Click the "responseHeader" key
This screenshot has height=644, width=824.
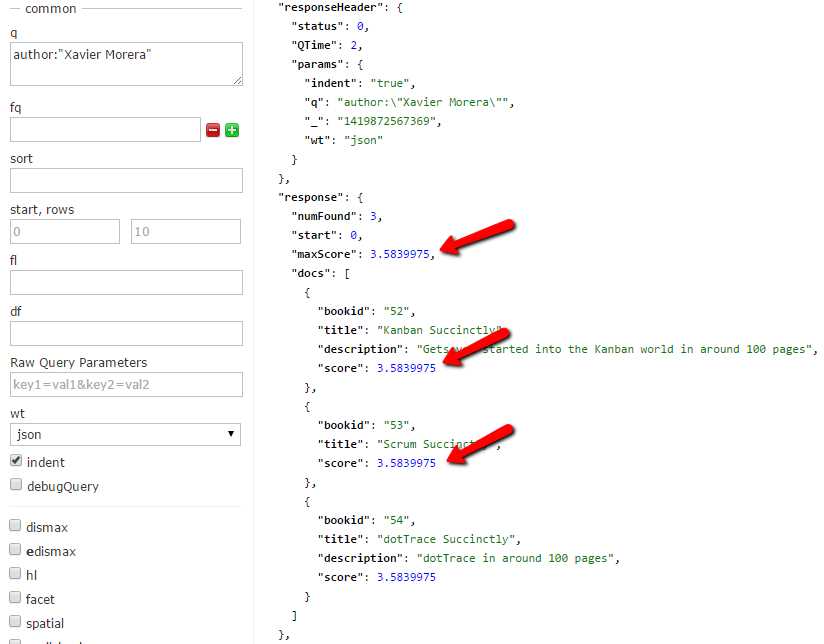click(x=331, y=7)
